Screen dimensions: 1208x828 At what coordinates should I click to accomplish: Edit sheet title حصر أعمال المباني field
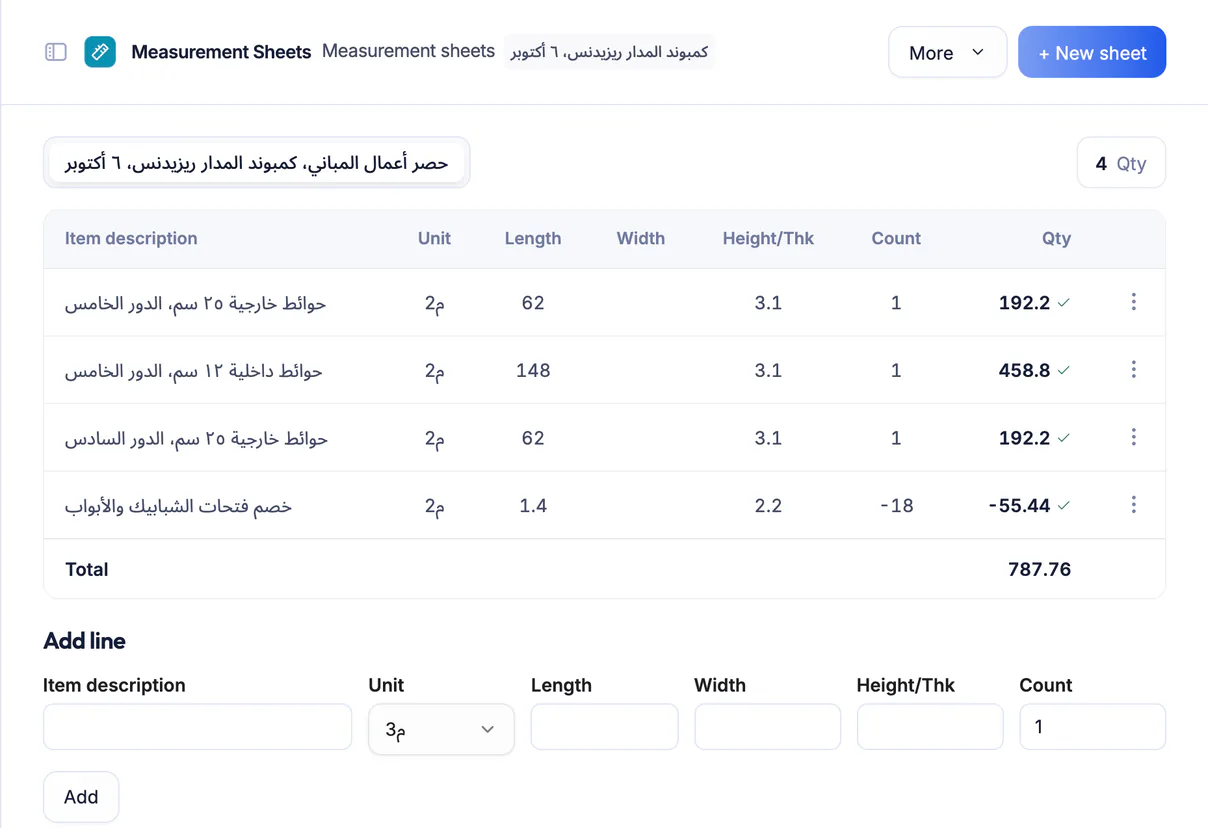[x=257, y=163]
